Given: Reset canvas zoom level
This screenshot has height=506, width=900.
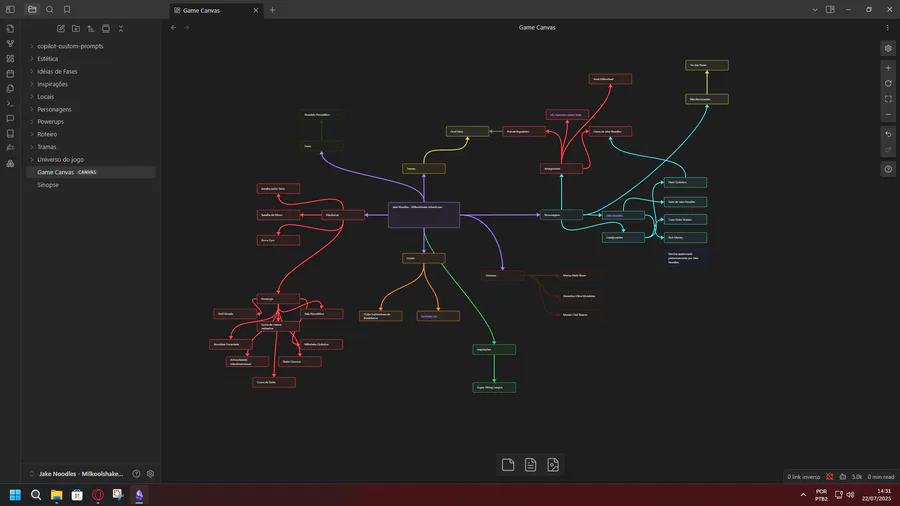Looking at the screenshot, I should (x=888, y=84).
